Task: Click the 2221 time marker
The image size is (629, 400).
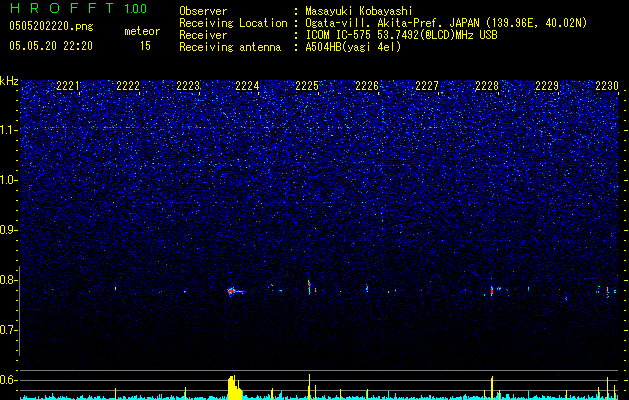Action: [x=68, y=86]
